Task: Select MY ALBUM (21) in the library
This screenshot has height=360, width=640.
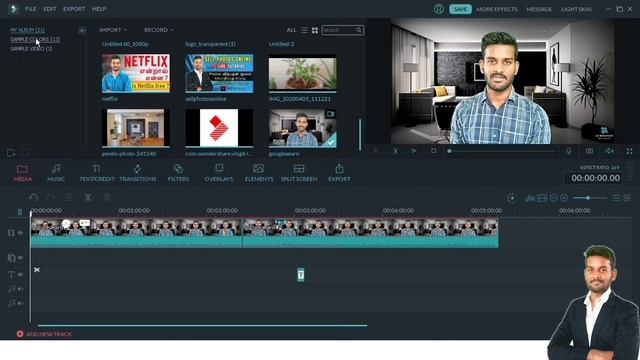Action: click(x=27, y=30)
